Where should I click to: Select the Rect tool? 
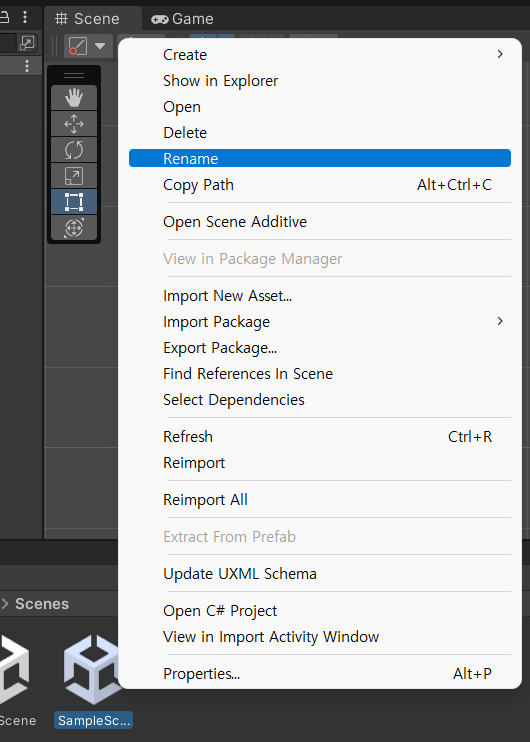click(x=74, y=202)
